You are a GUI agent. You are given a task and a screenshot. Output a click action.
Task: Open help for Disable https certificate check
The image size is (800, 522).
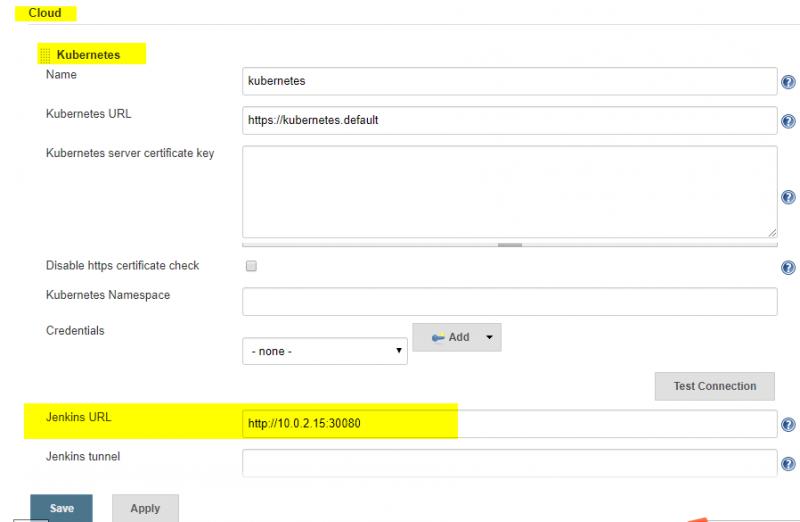pyautogui.click(x=788, y=267)
